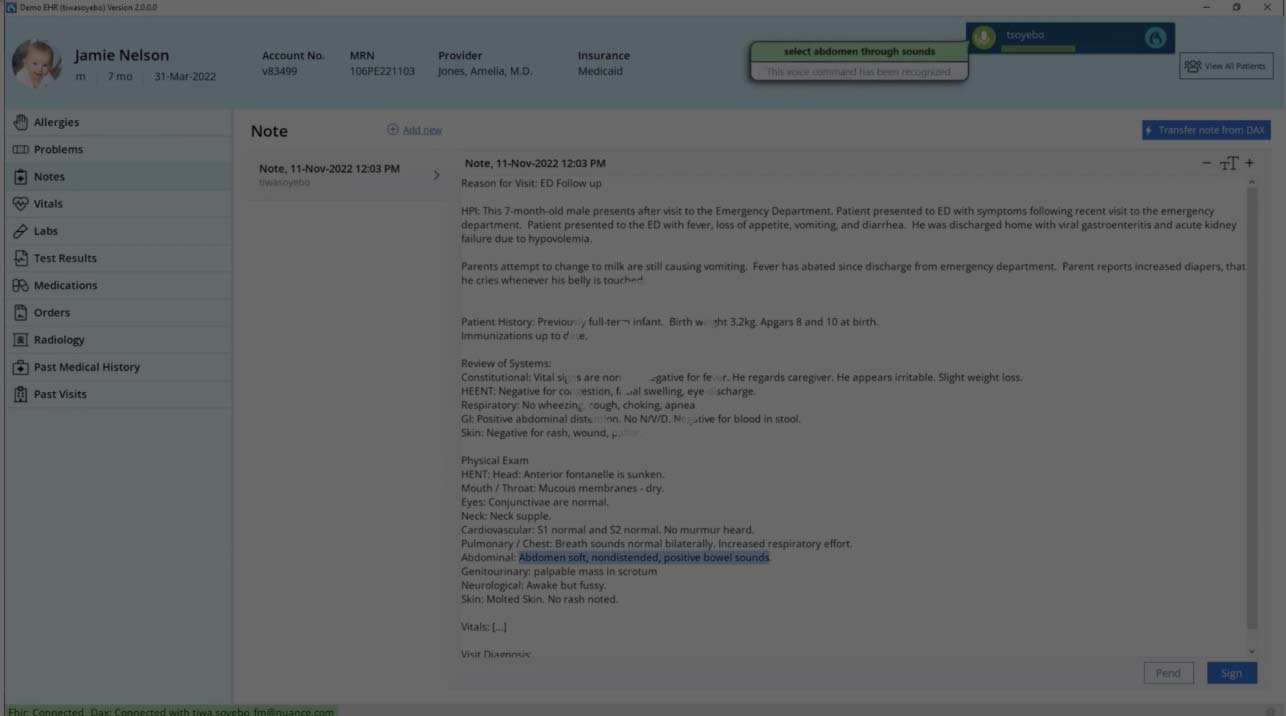Viewport: 1286px width, 716px height.
Task: Click the Genitourinary palpable mass line
Action: tap(559, 571)
